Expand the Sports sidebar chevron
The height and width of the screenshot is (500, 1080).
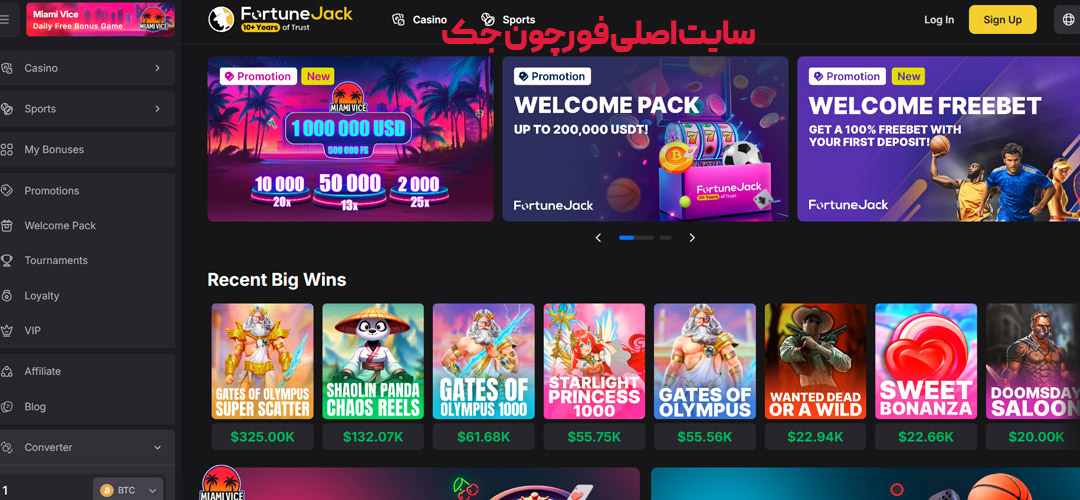click(x=157, y=109)
